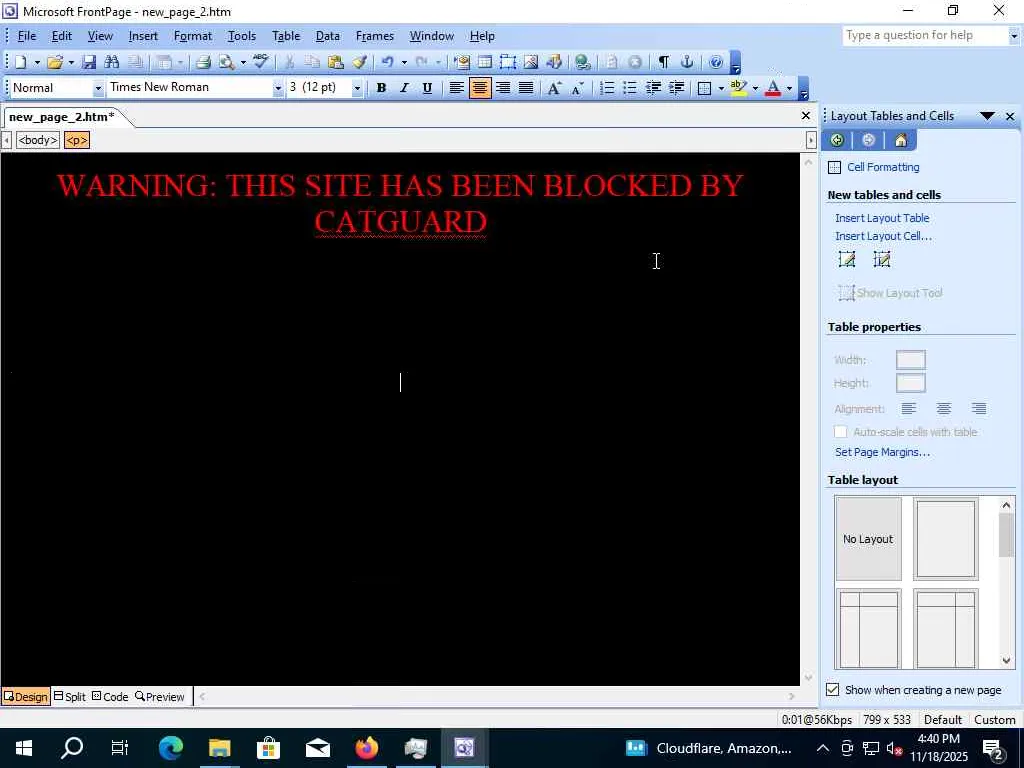
Task: Click the red Font Color swatch button
Action: 773,88
